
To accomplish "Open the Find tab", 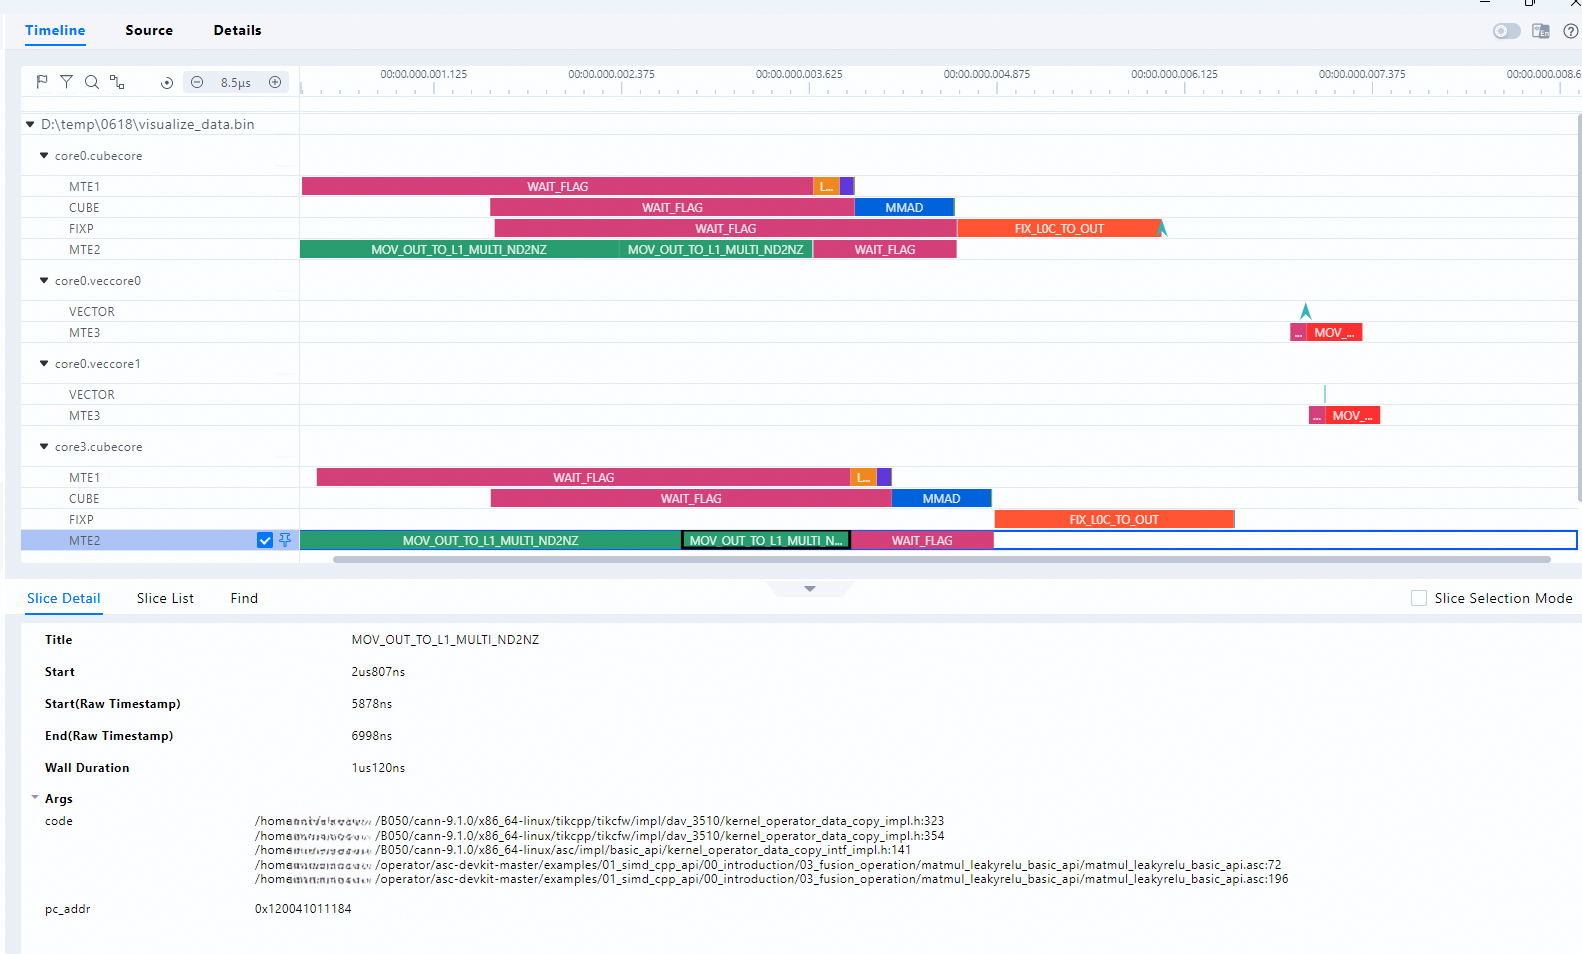I will coord(244,598).
